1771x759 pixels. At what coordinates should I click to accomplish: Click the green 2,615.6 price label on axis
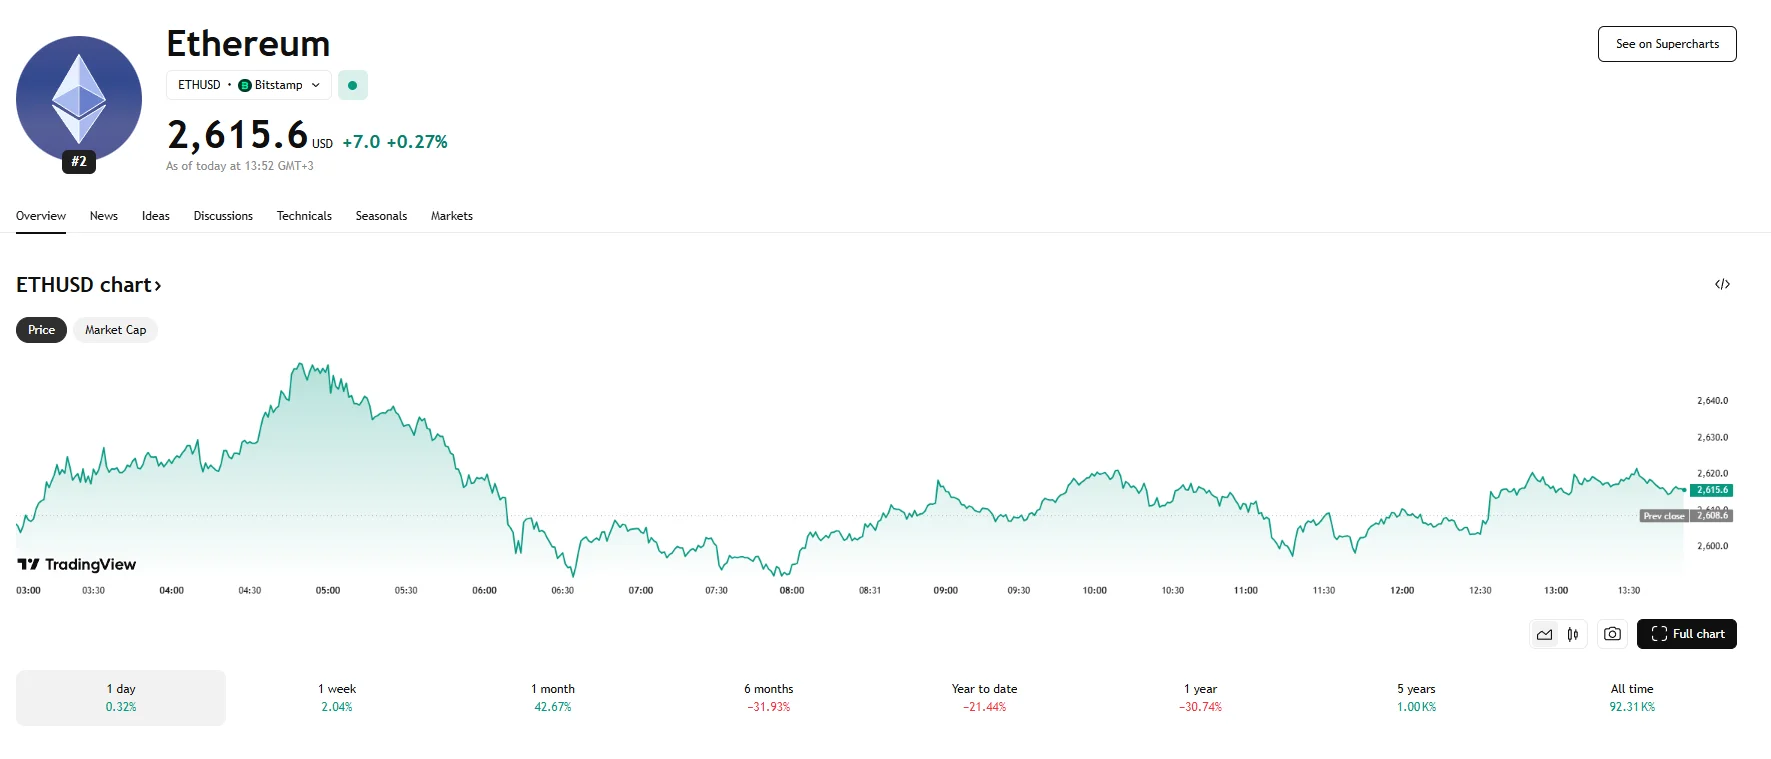pyautogui.click(x=1711, y=490)
